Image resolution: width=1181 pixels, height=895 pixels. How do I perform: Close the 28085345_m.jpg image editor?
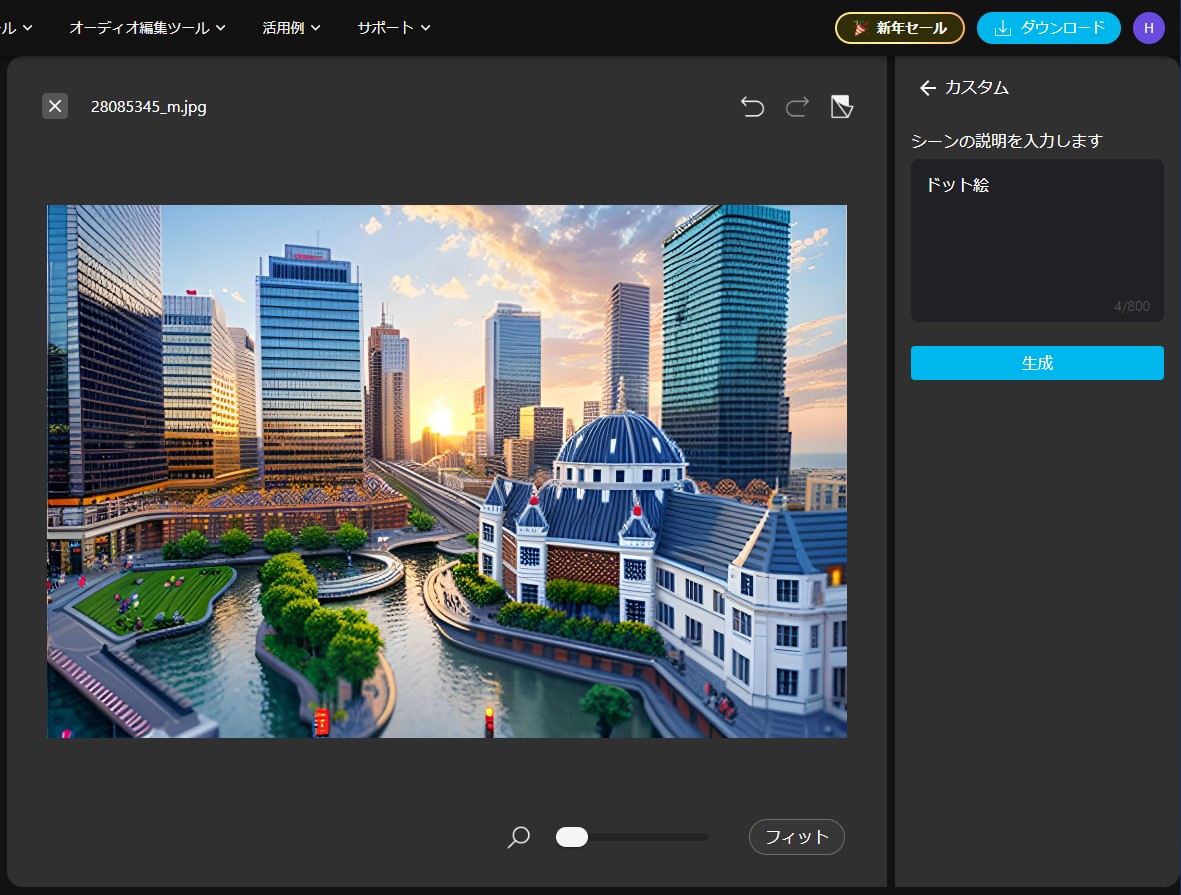point(55,106)
